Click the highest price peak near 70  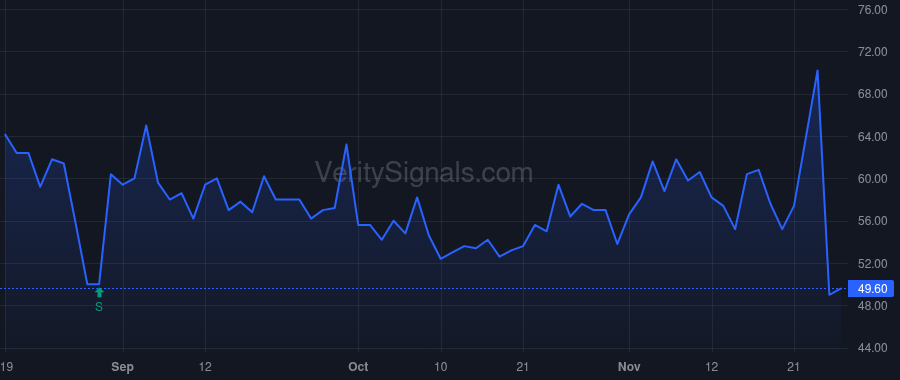817,71
